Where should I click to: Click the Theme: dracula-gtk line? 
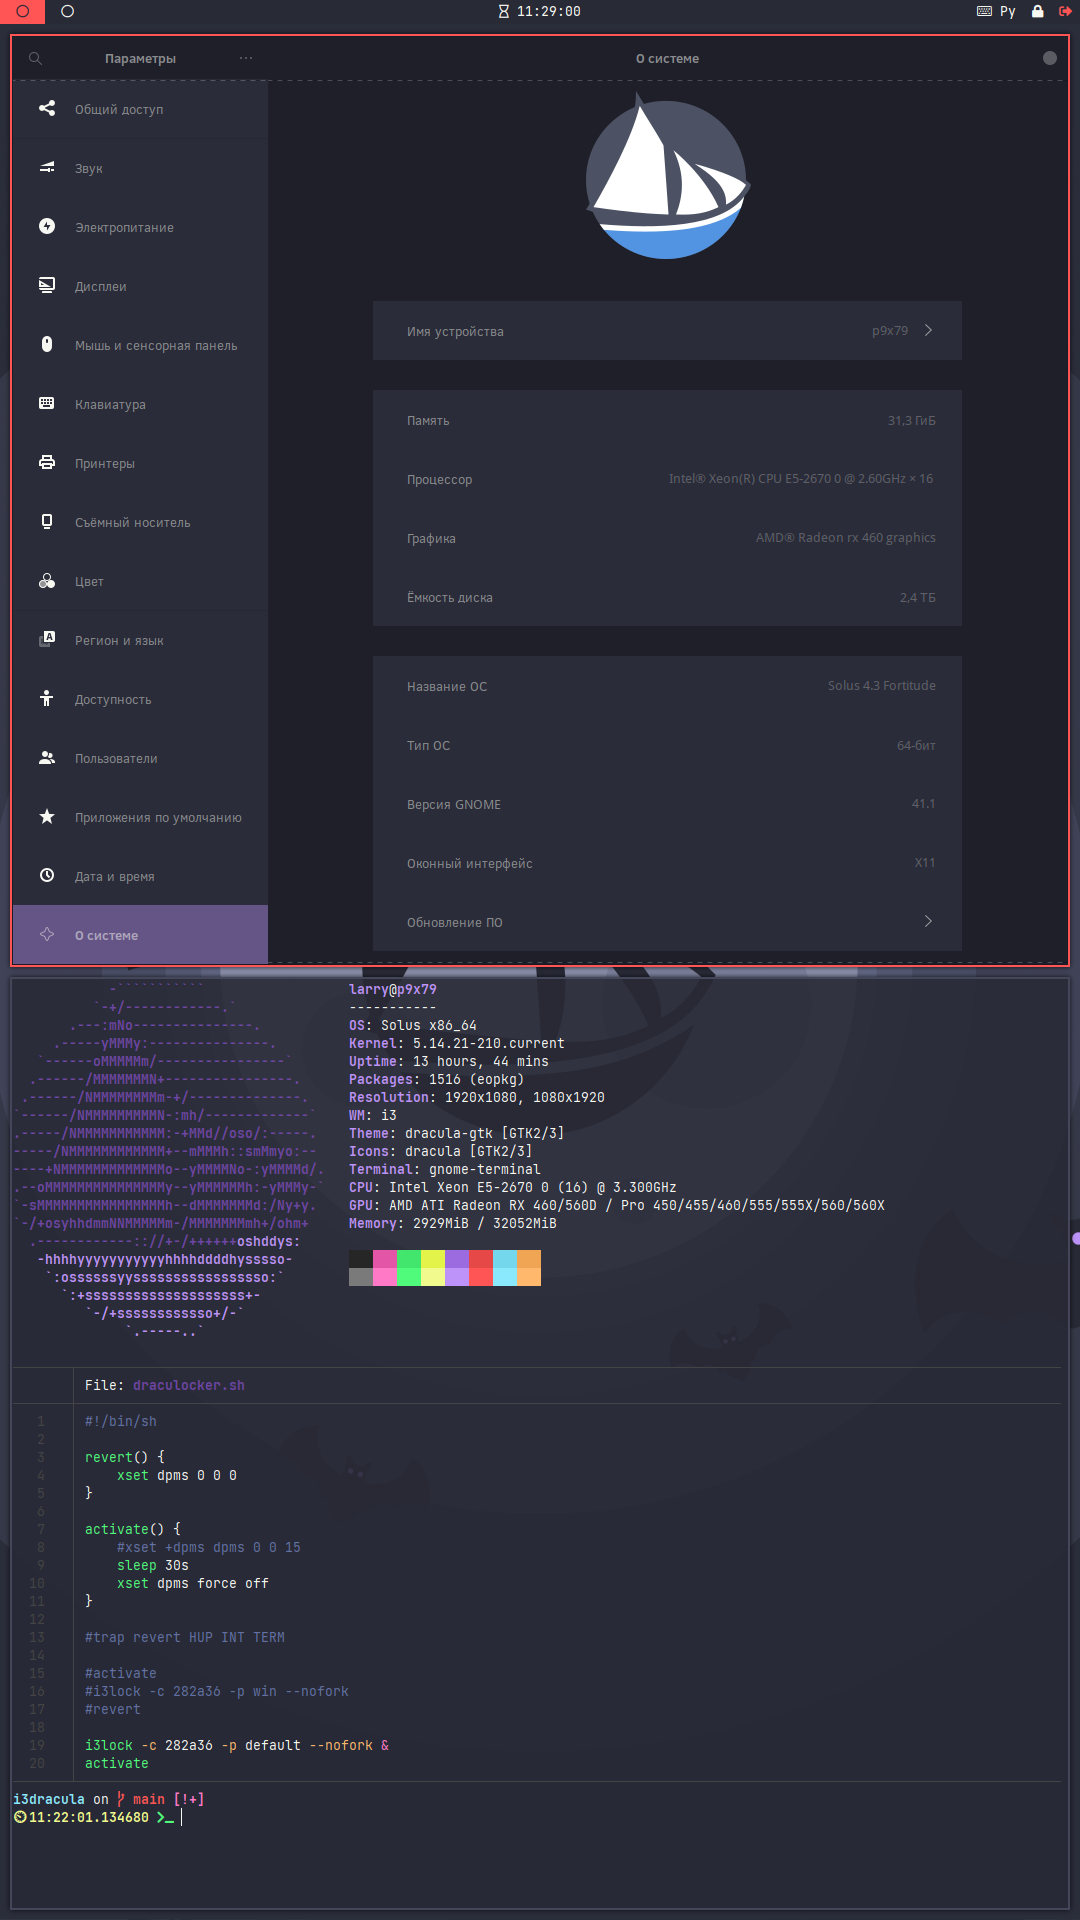[x=457, y=1133]
